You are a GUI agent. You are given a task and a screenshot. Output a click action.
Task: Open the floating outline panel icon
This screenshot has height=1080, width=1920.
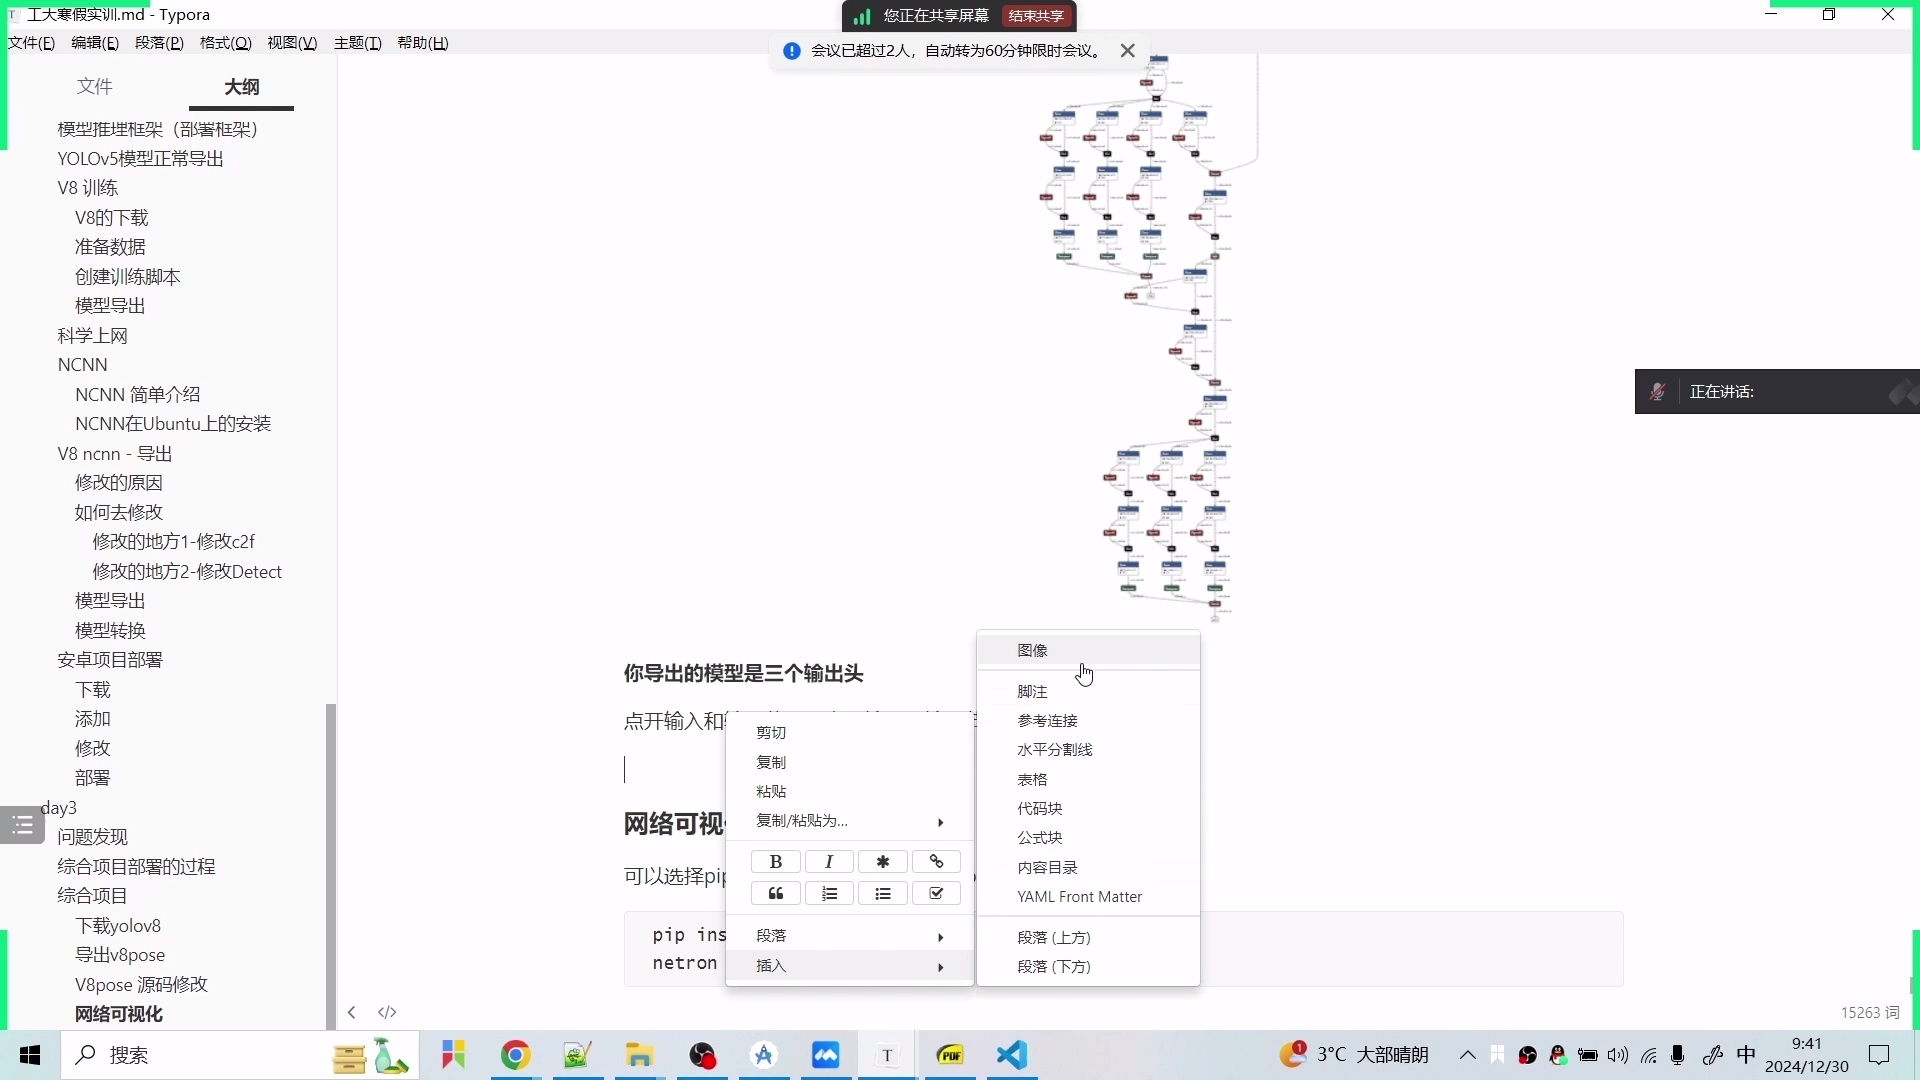pos(21,824)
